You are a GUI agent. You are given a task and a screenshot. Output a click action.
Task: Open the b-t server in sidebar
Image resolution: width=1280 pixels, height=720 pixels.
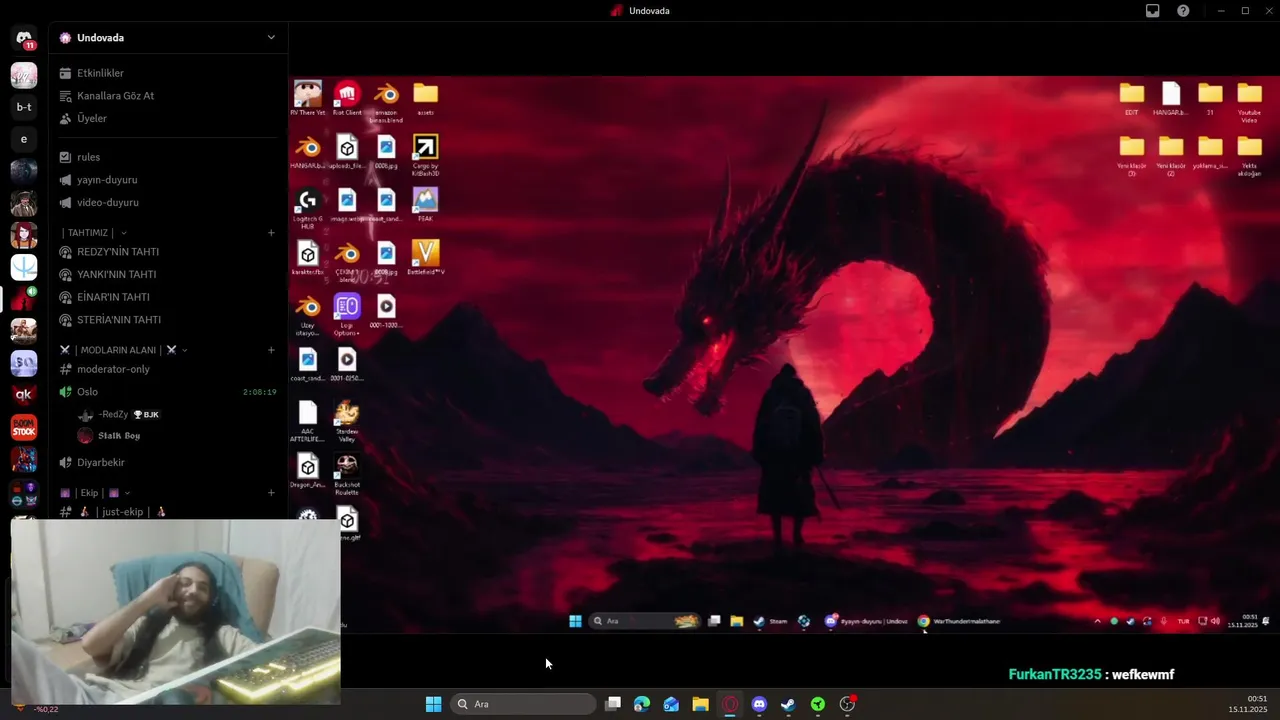point(24,107)
